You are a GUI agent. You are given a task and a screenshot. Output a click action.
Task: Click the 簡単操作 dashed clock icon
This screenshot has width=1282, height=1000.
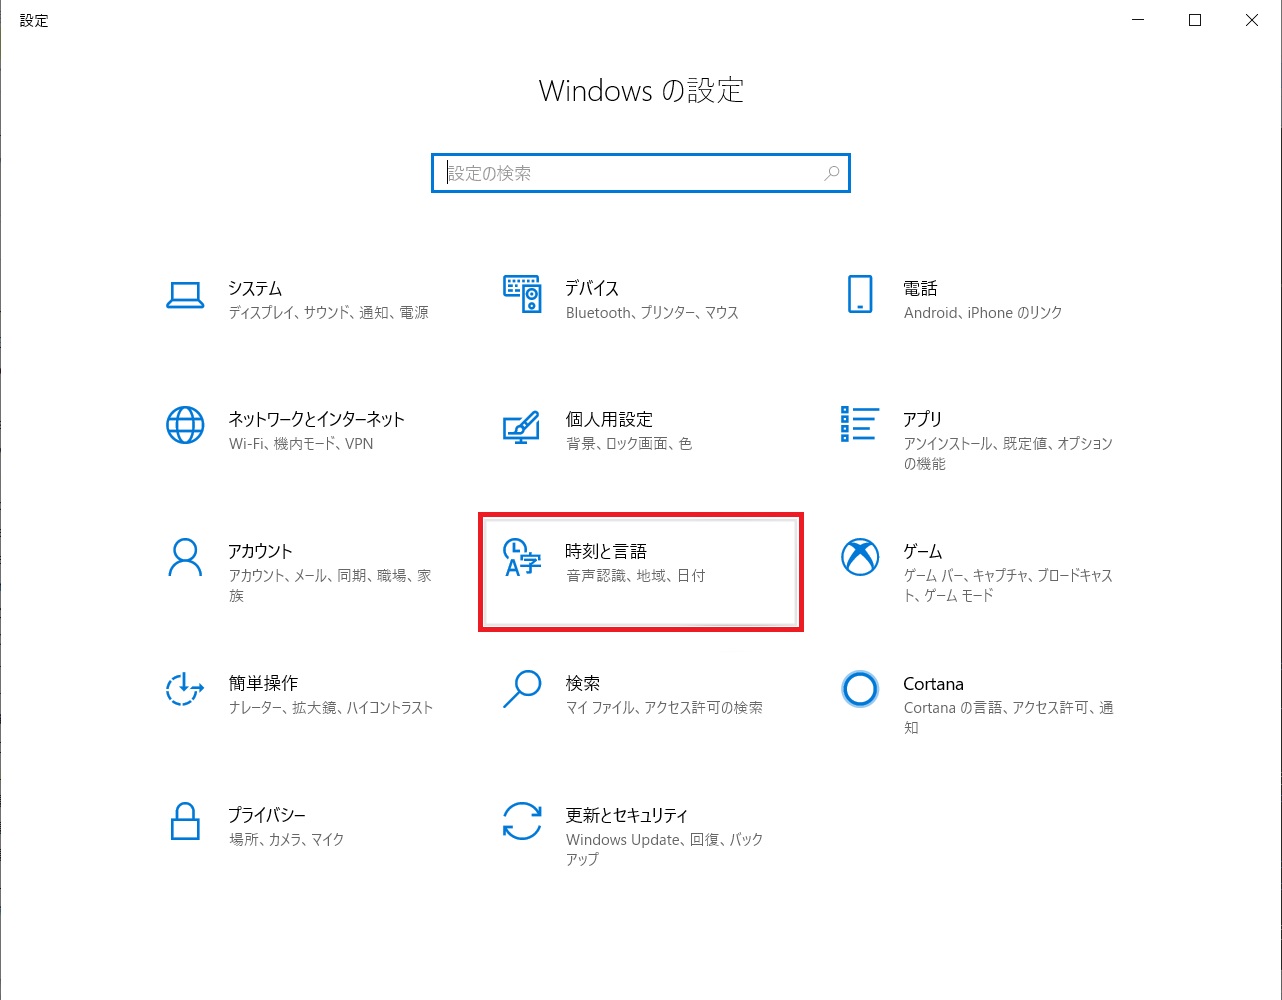pyautogui.click(x=185, y=689)
